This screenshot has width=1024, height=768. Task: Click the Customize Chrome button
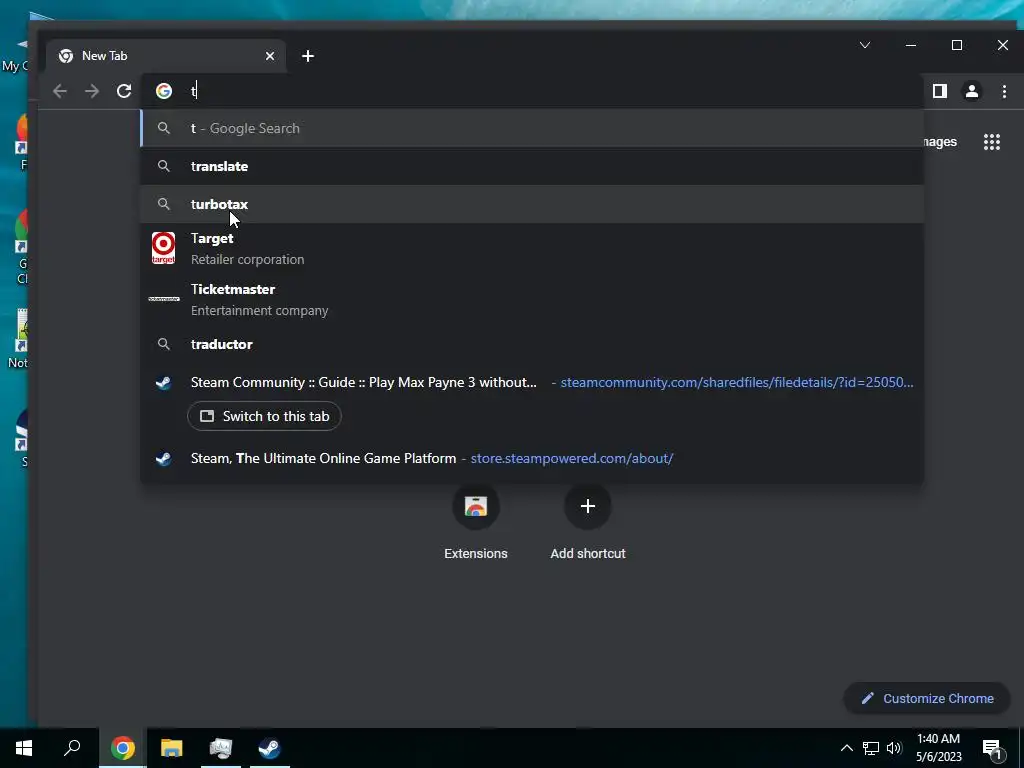927,698
